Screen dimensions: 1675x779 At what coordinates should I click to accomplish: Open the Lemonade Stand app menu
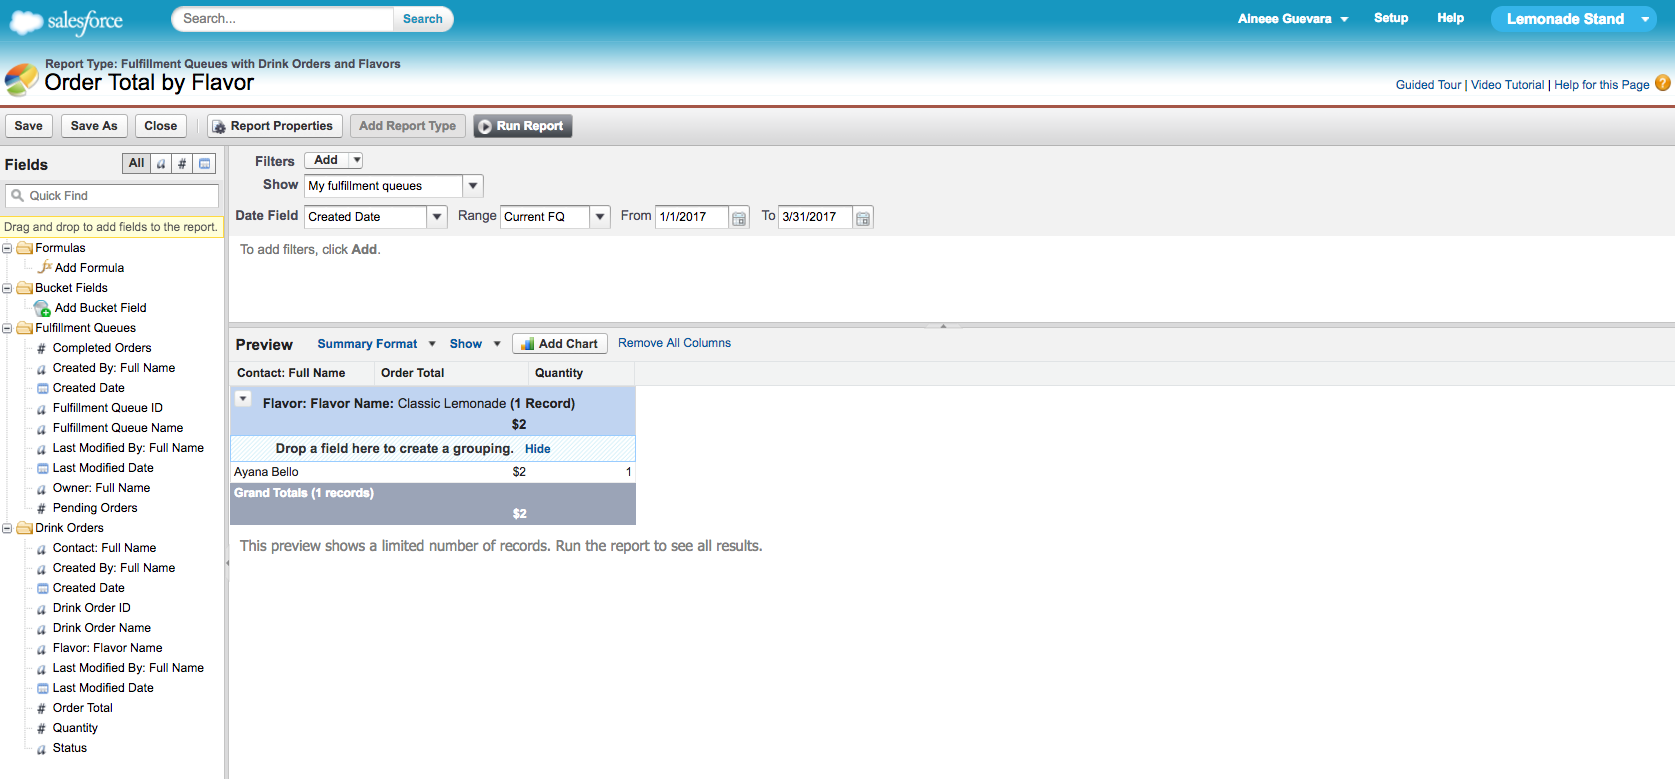click(x=1574, y=19)
